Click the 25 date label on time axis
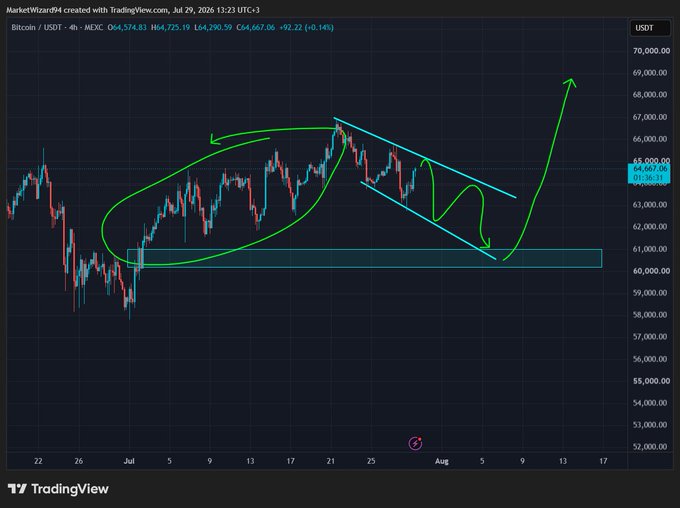 (x=371, y=461)
